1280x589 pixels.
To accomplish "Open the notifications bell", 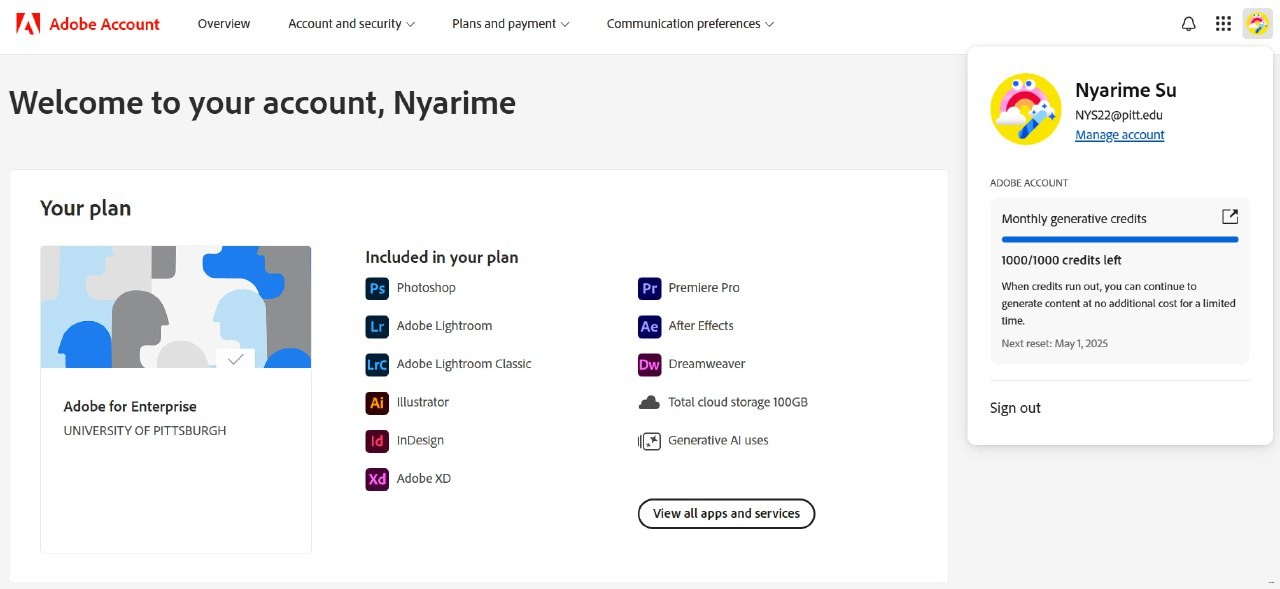I will [x=1189, y=24].
